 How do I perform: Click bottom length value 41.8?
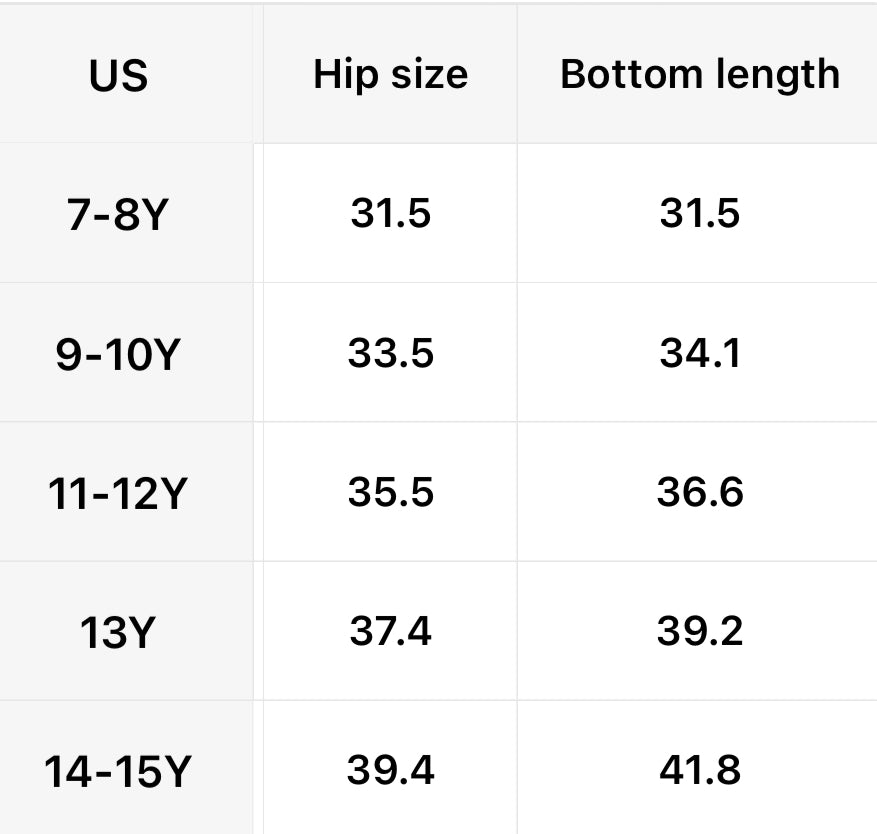coord(700,770)
